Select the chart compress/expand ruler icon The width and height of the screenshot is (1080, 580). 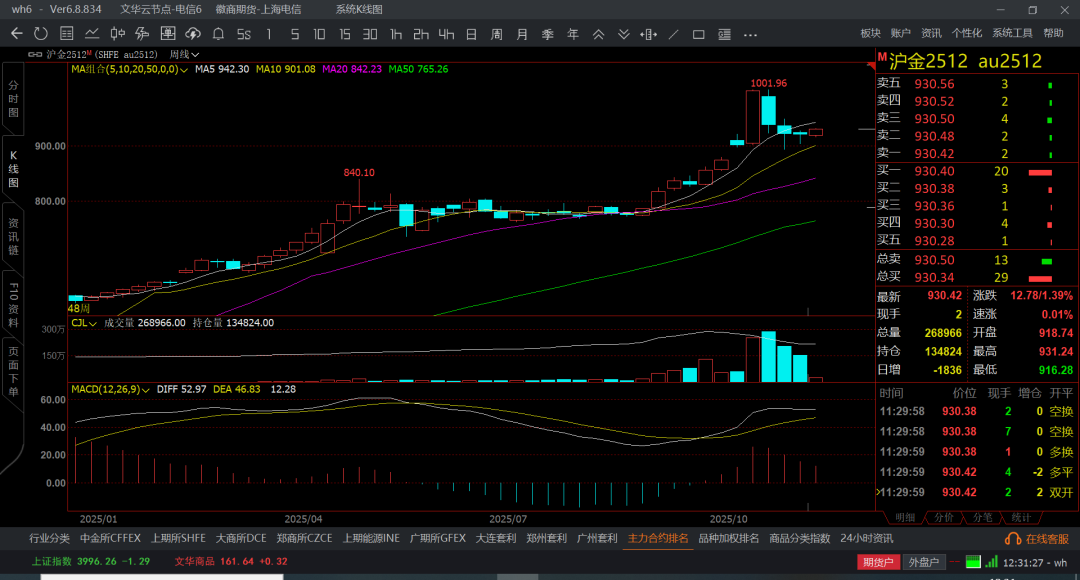pyautogui.click(x=648, y=34)
